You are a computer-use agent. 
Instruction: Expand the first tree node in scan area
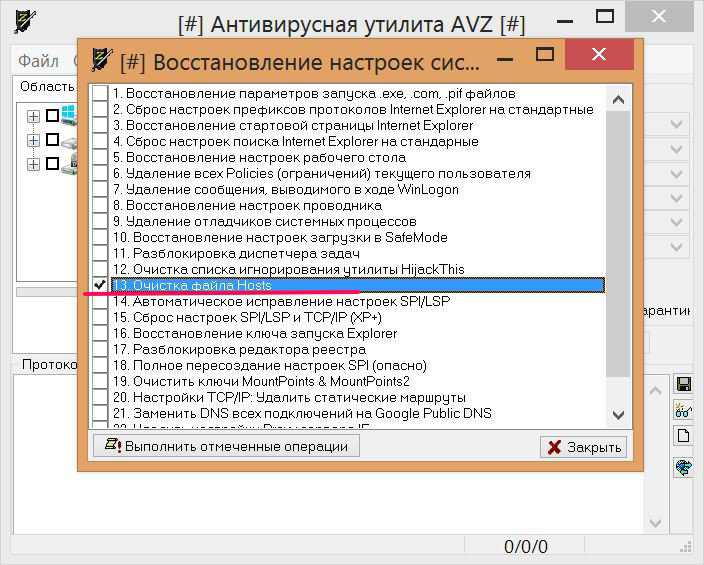[33, 116]
